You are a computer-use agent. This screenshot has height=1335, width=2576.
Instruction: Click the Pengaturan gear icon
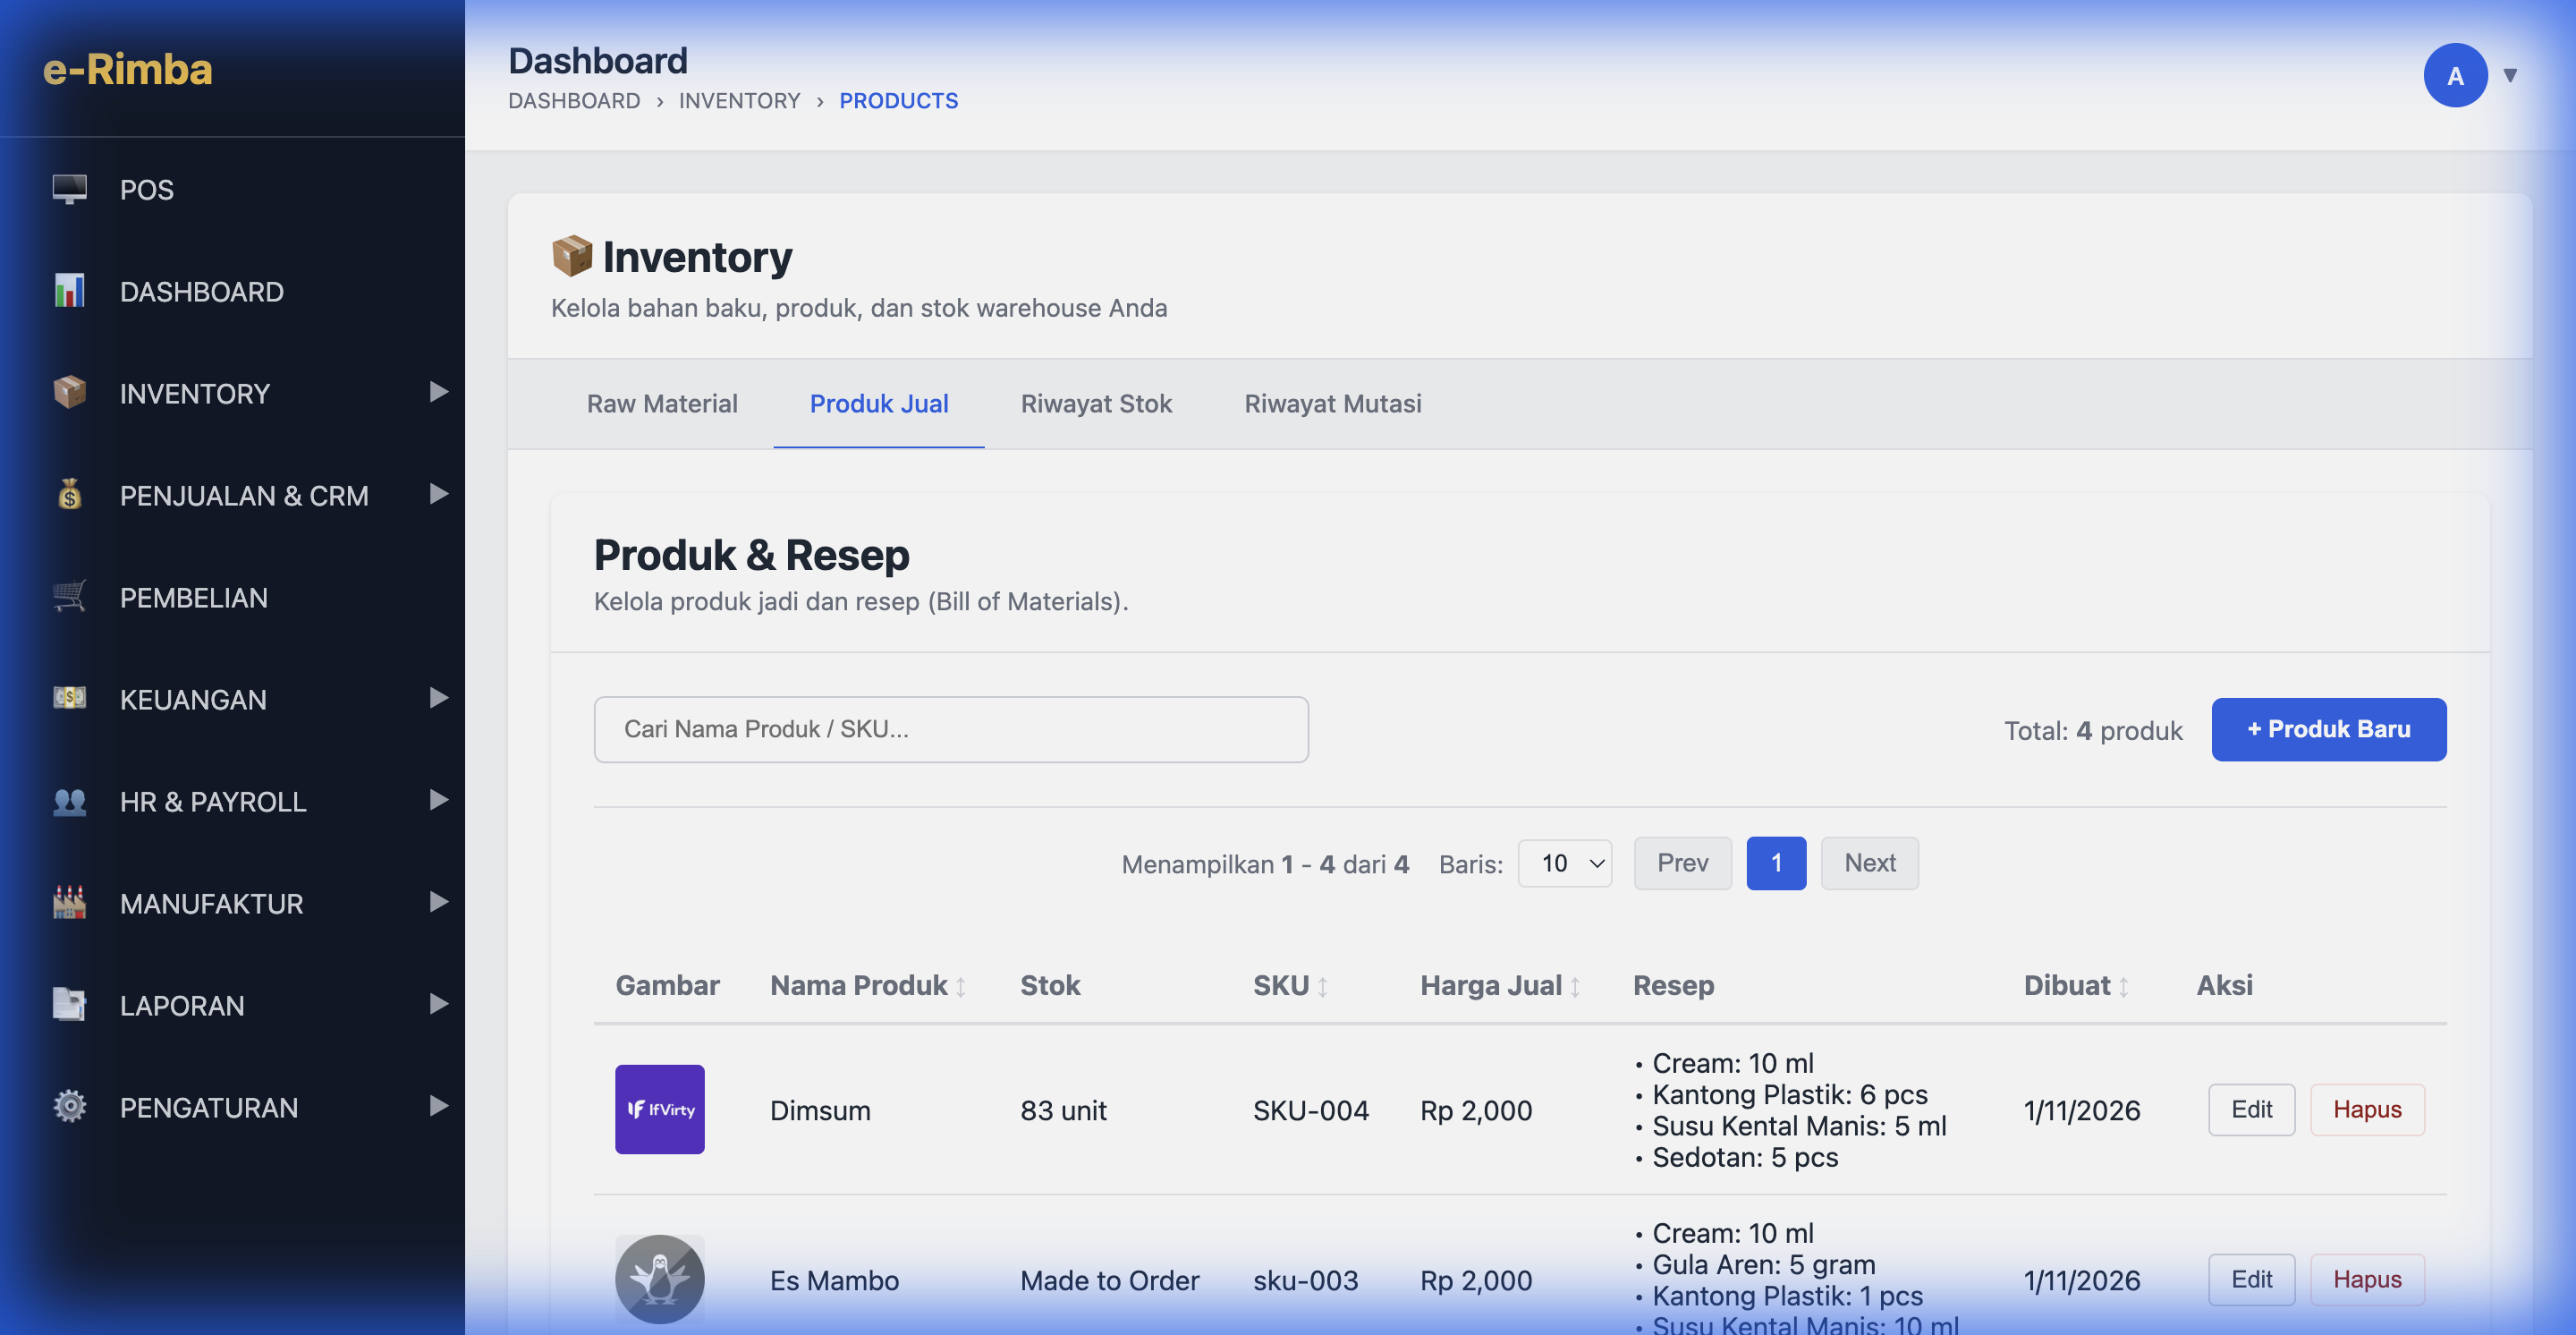click(x=69, y=1107)
